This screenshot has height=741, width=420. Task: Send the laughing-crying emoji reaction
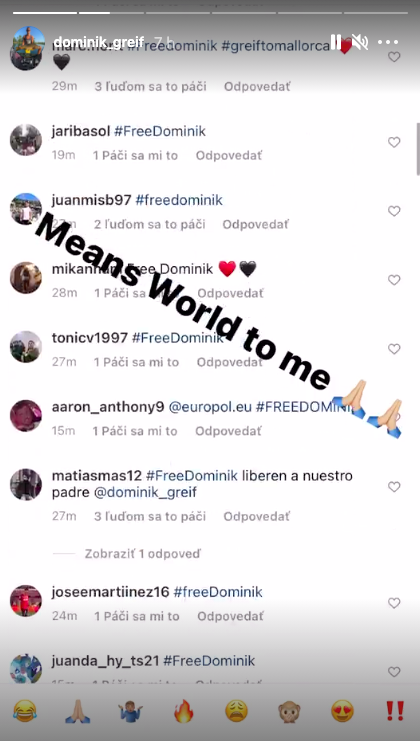pyautogui.click(x=25, y=711)
